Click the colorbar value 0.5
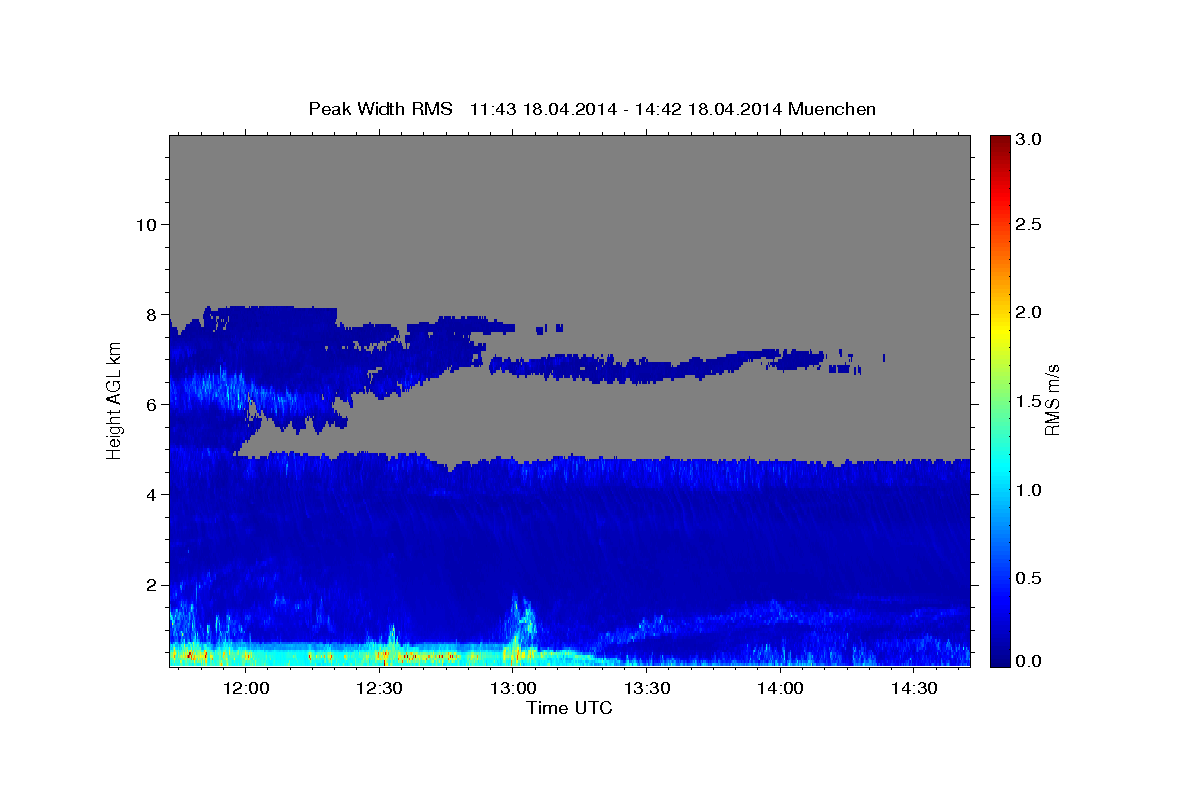The height and width of the screenshot is (800, 1200). [x=1030, y=578]
